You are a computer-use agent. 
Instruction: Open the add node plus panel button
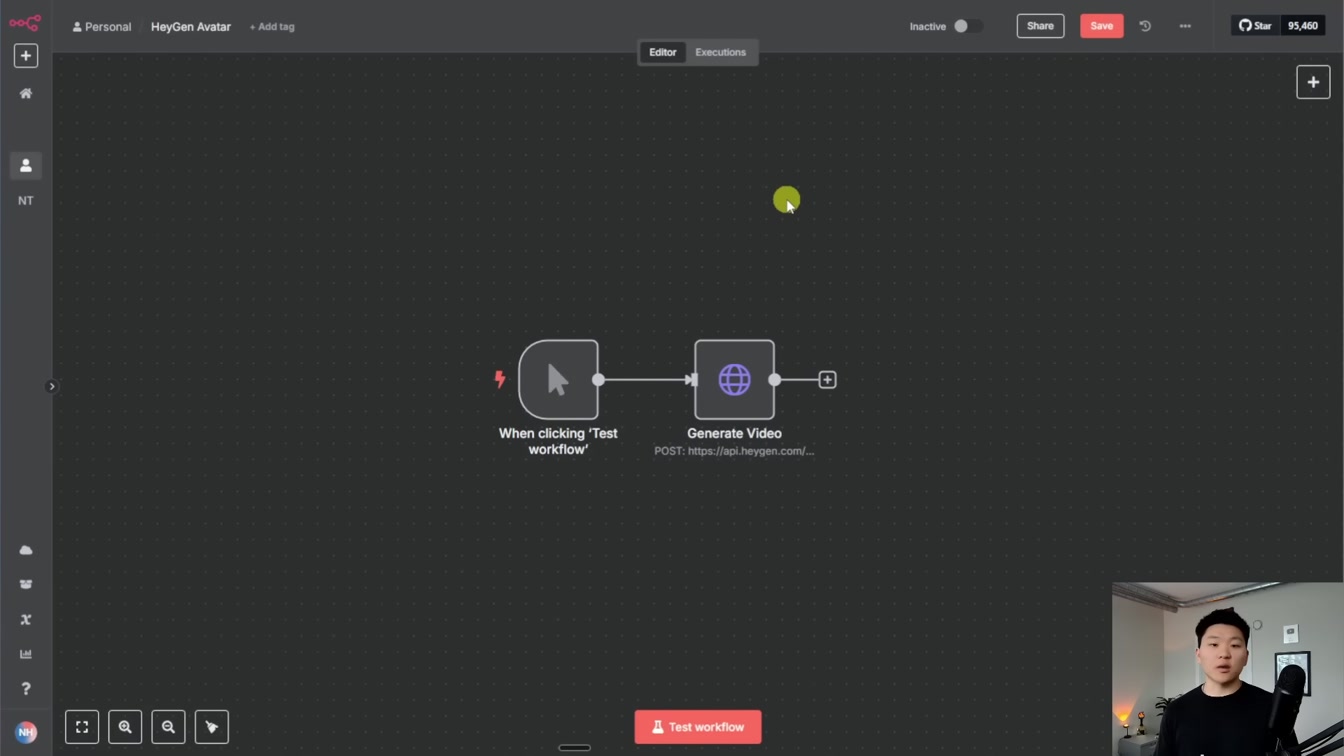[1313, 82]
